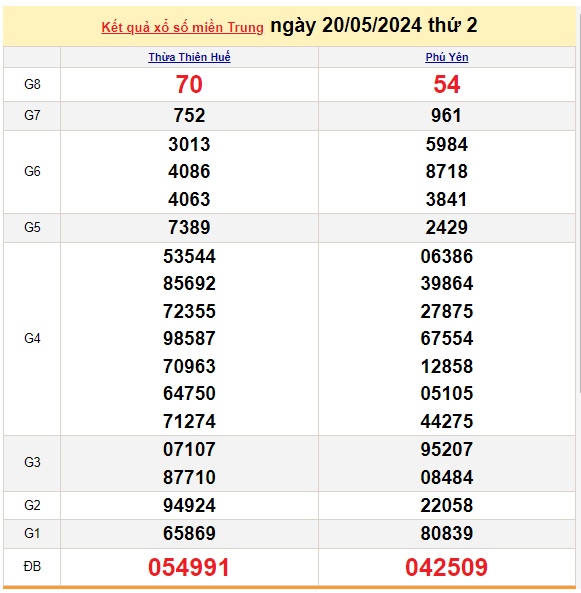
Task: Select the G7 prize label
Action: [32, 115]
